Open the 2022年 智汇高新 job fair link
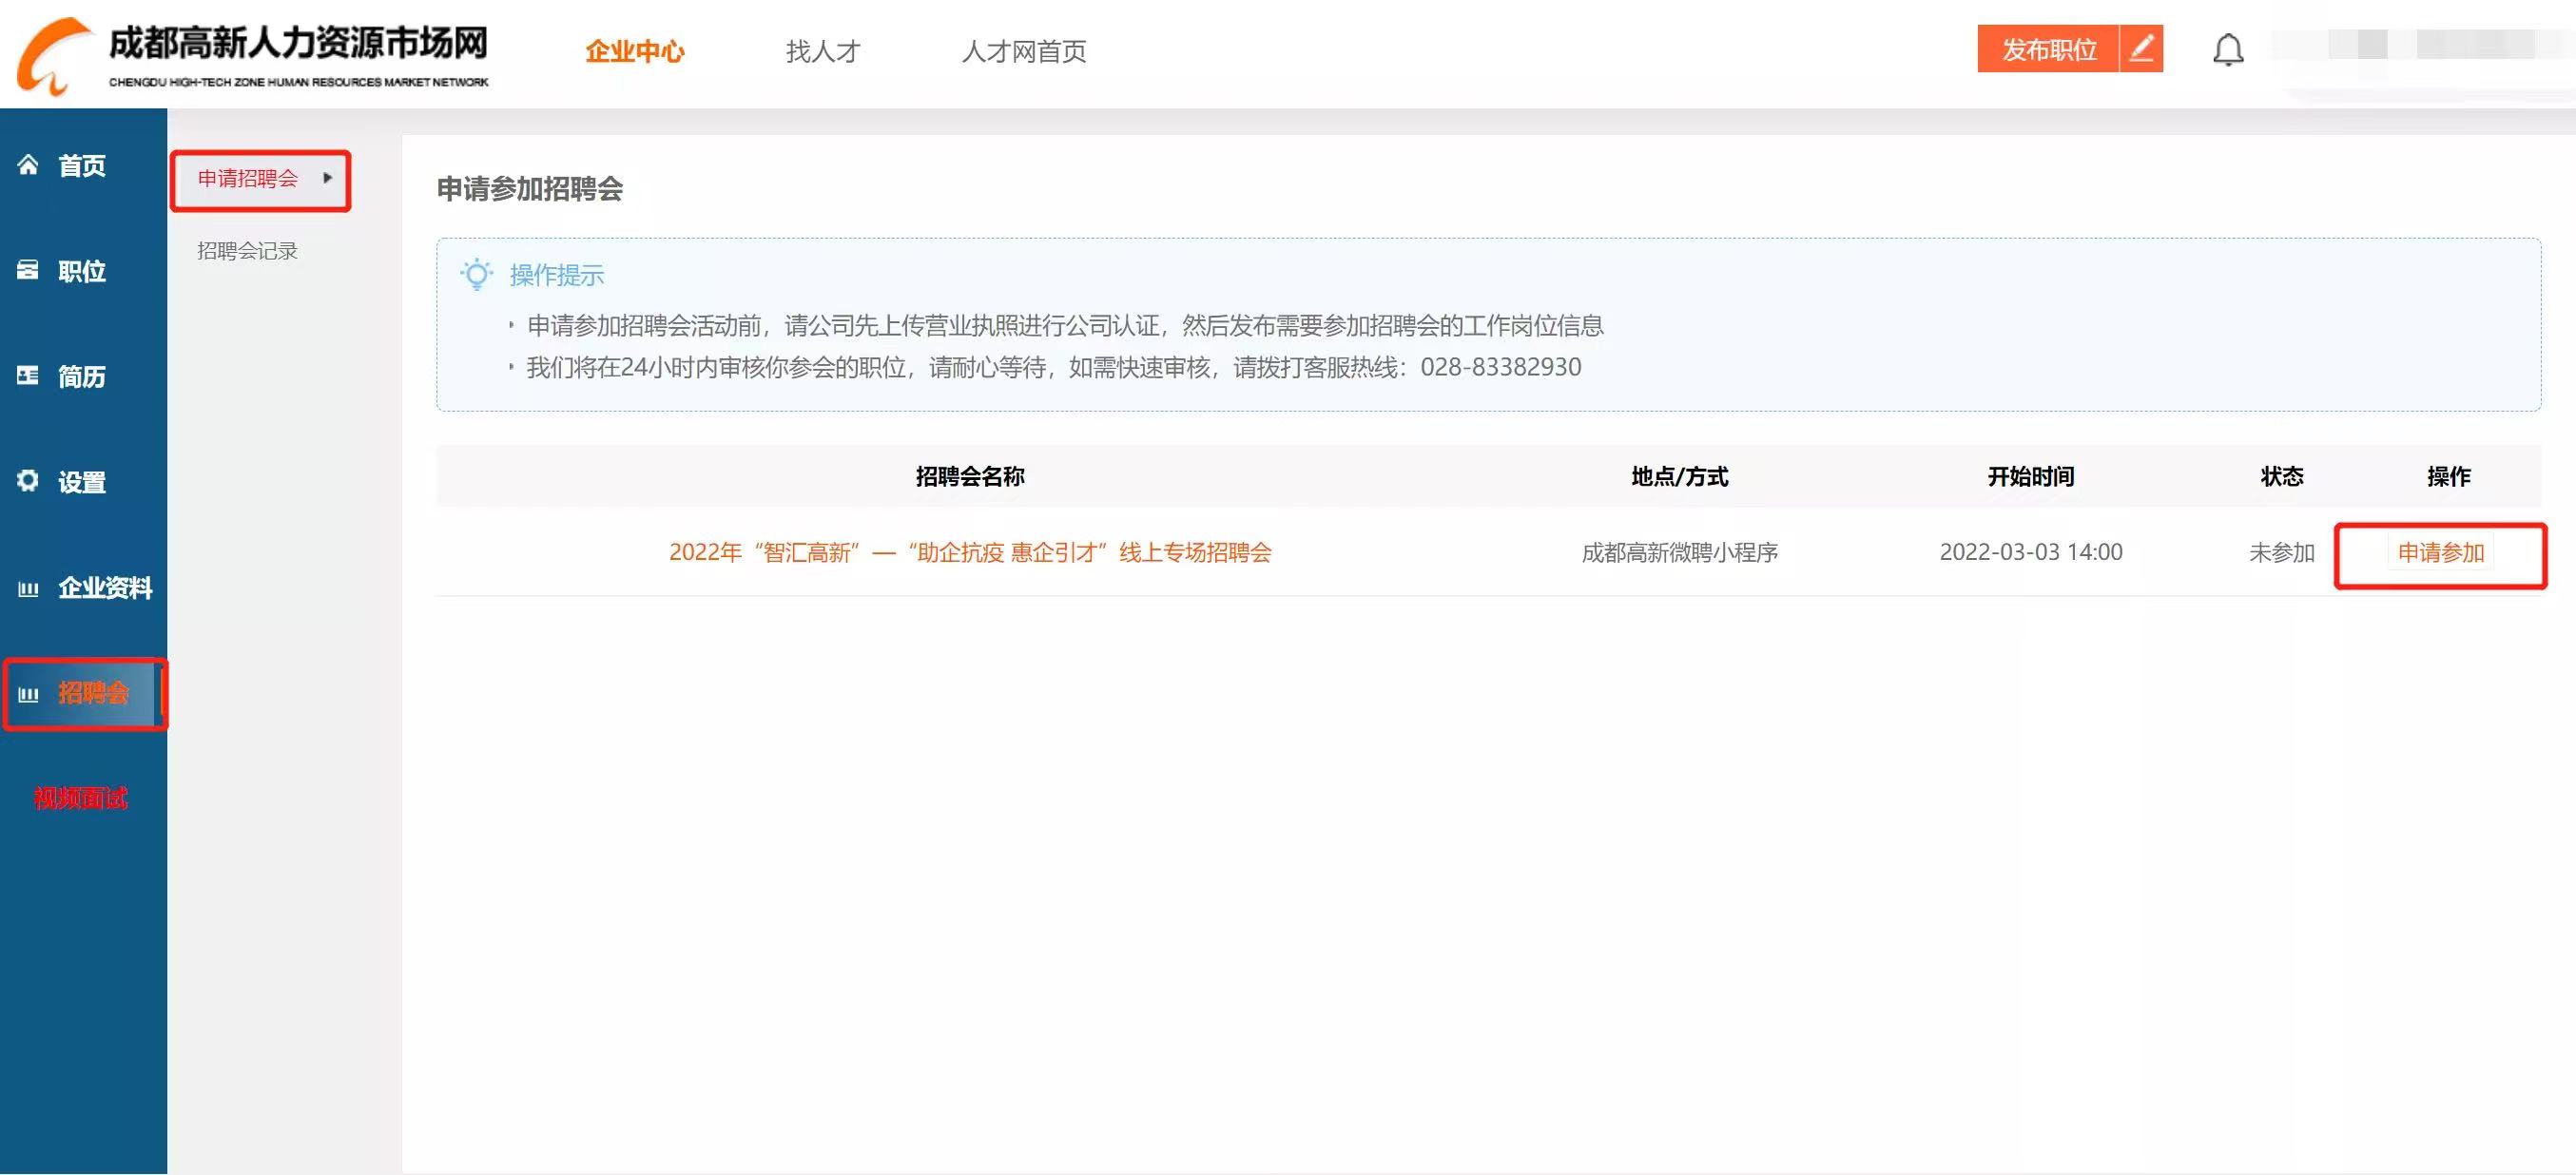The width and height of the screenshot is (2576, 1175). coord(969,553)
